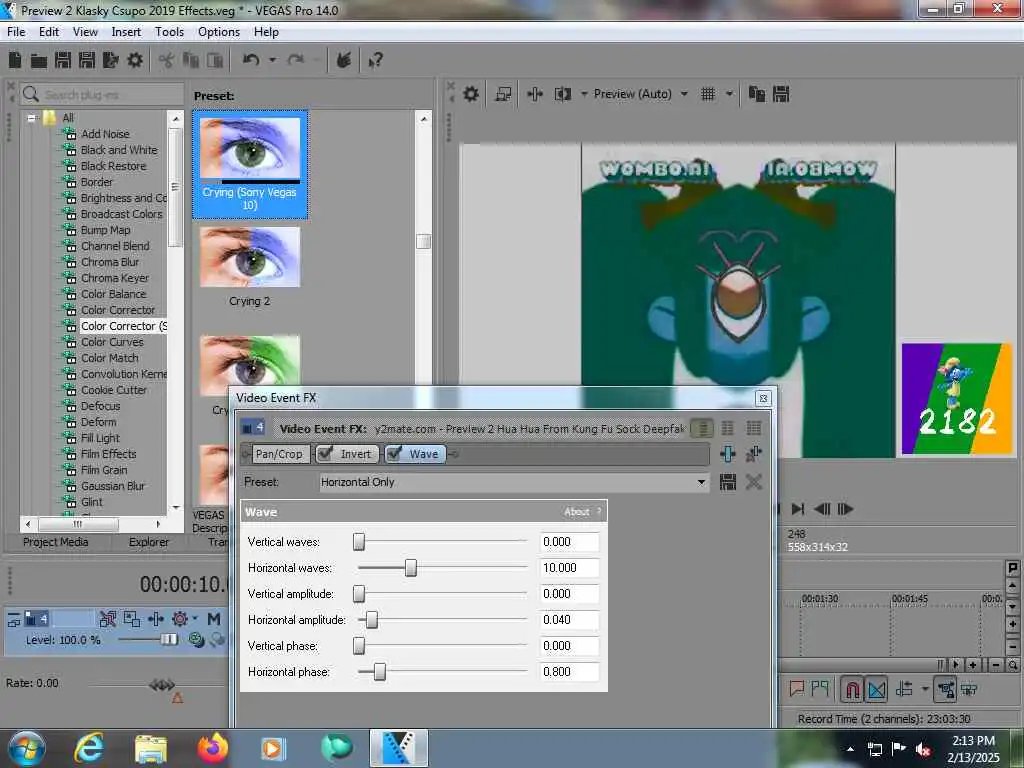Viewport: 1024px width, 768px height.
Task: Click the New project icon
Action: tap(15, 60)
